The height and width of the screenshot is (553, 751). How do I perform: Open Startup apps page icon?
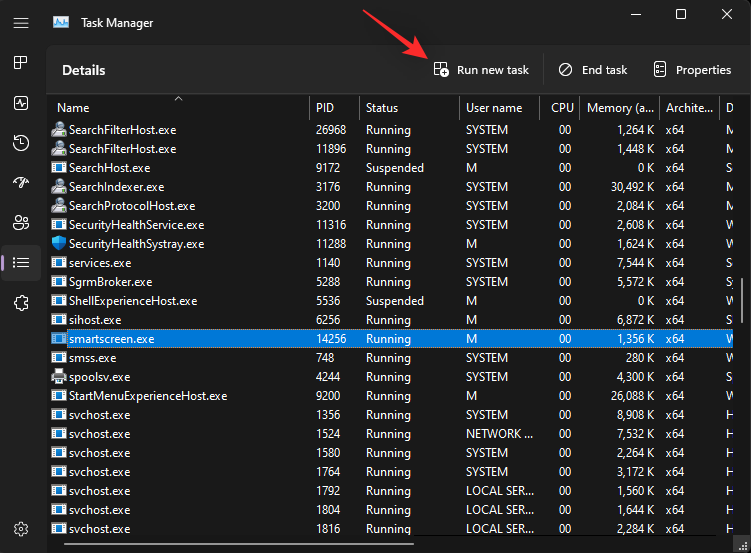pyautogui.click(x=21, y=183)
